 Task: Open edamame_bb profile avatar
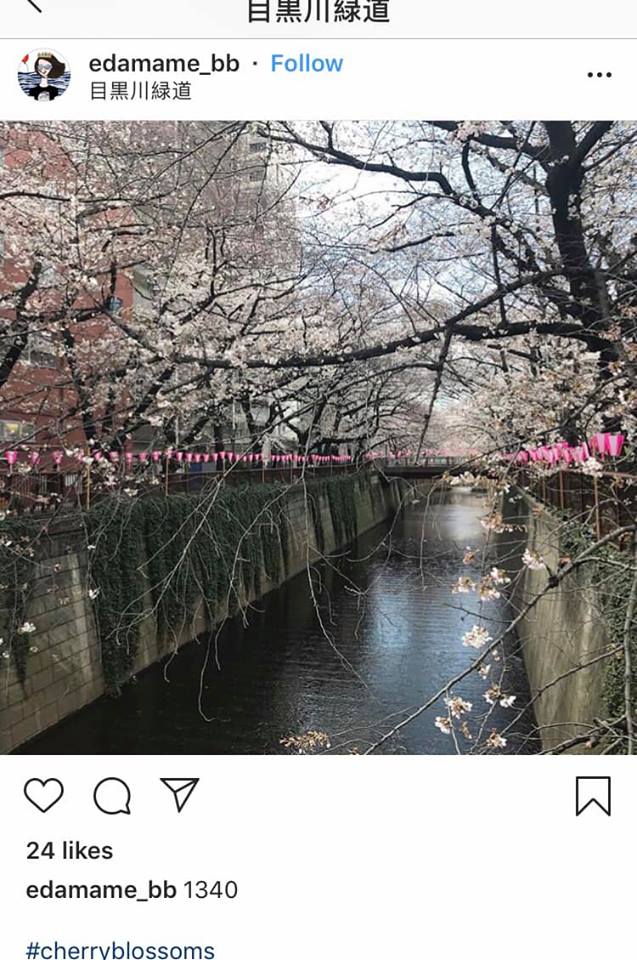tap(44, 75)
